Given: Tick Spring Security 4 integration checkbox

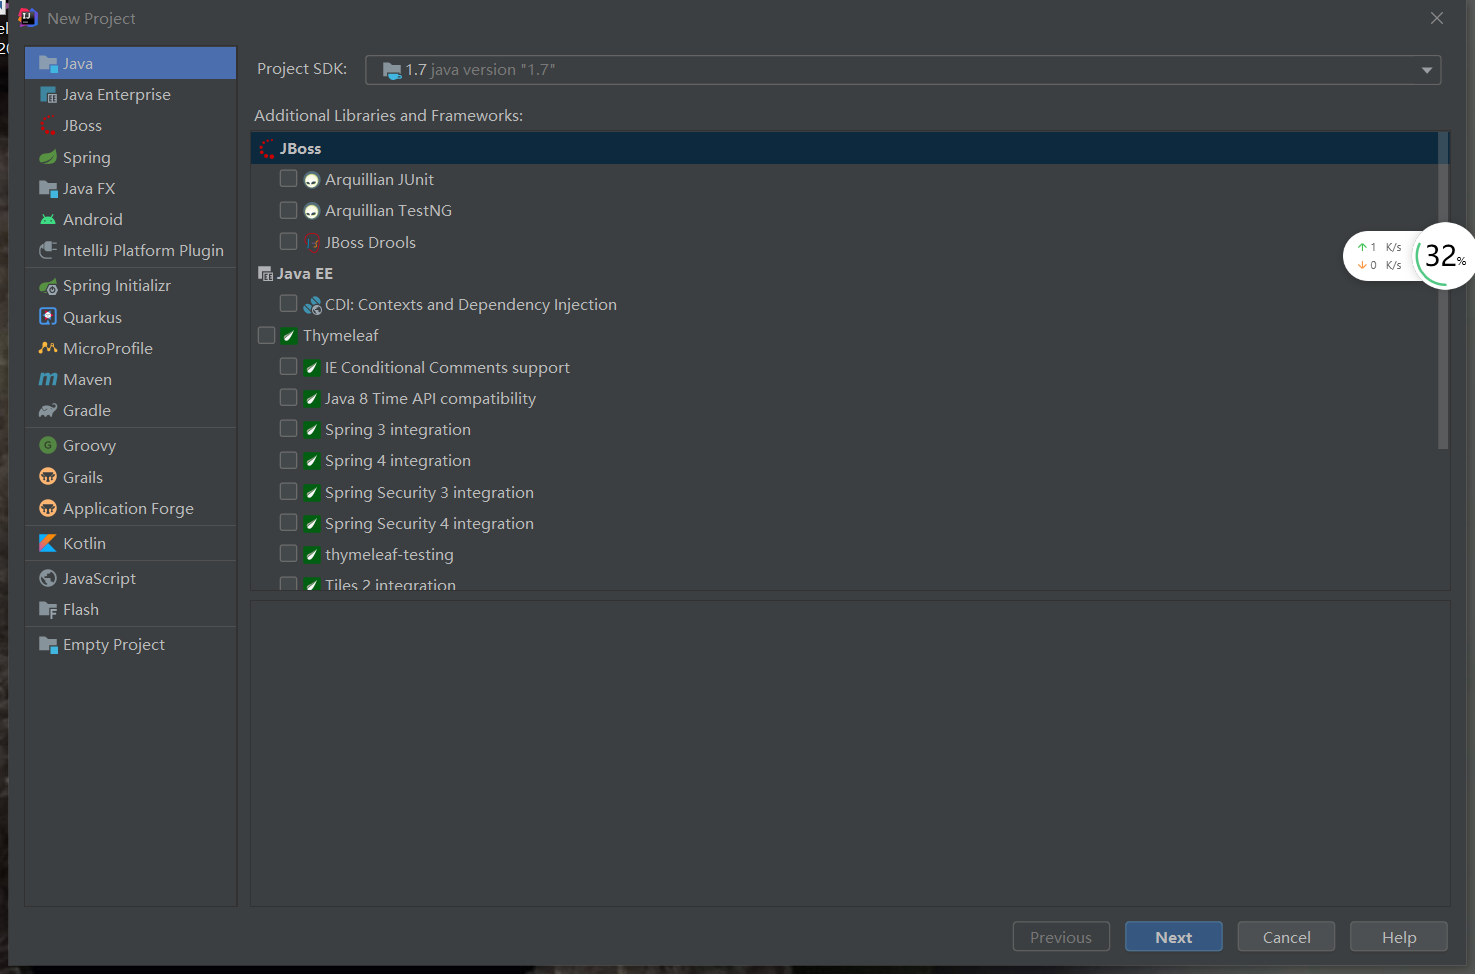Looking at the screenshot, I should pyautogui.click(x=288, y=522).
